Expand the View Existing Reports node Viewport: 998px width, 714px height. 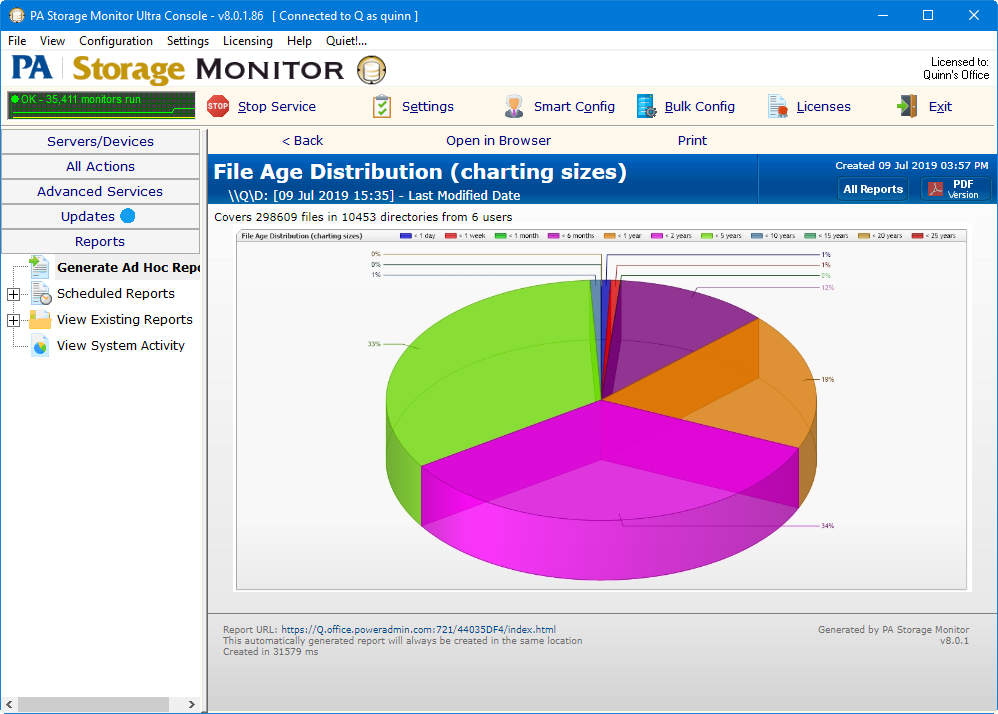(x=13, y=320)
